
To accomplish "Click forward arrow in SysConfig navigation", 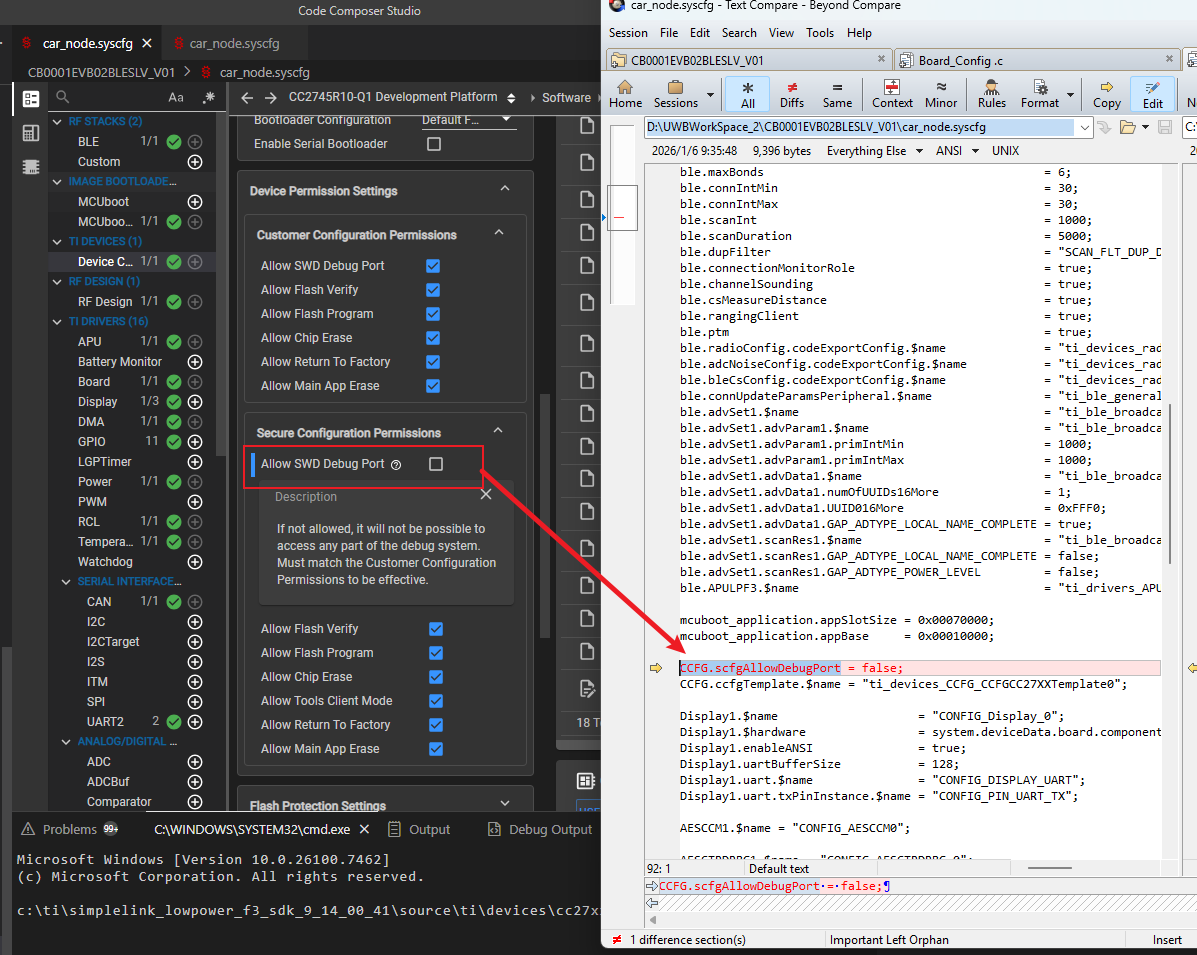I will (x=271, y=98).
